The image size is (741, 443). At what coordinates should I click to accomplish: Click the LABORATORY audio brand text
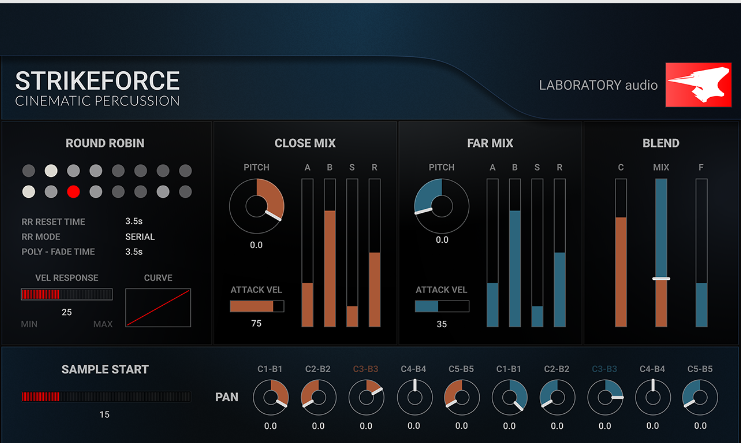tap(598, 85)
